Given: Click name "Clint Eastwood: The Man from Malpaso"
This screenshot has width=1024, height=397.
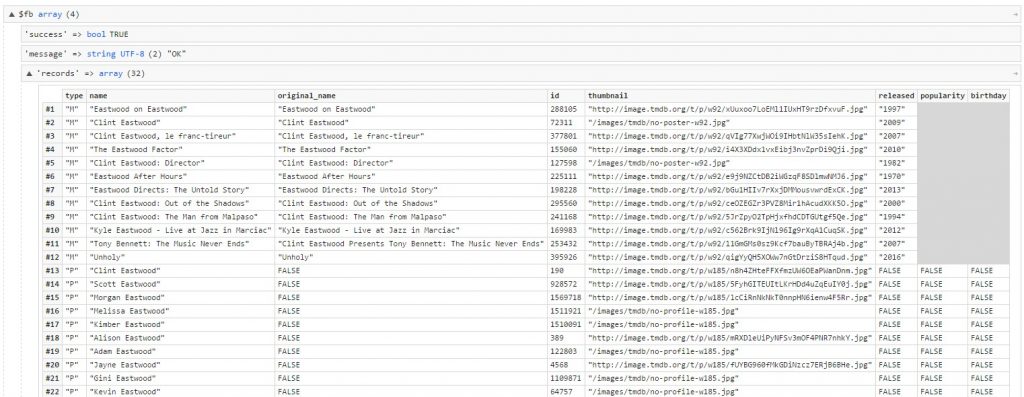Looking at the screenshot, I should [180, 217].
